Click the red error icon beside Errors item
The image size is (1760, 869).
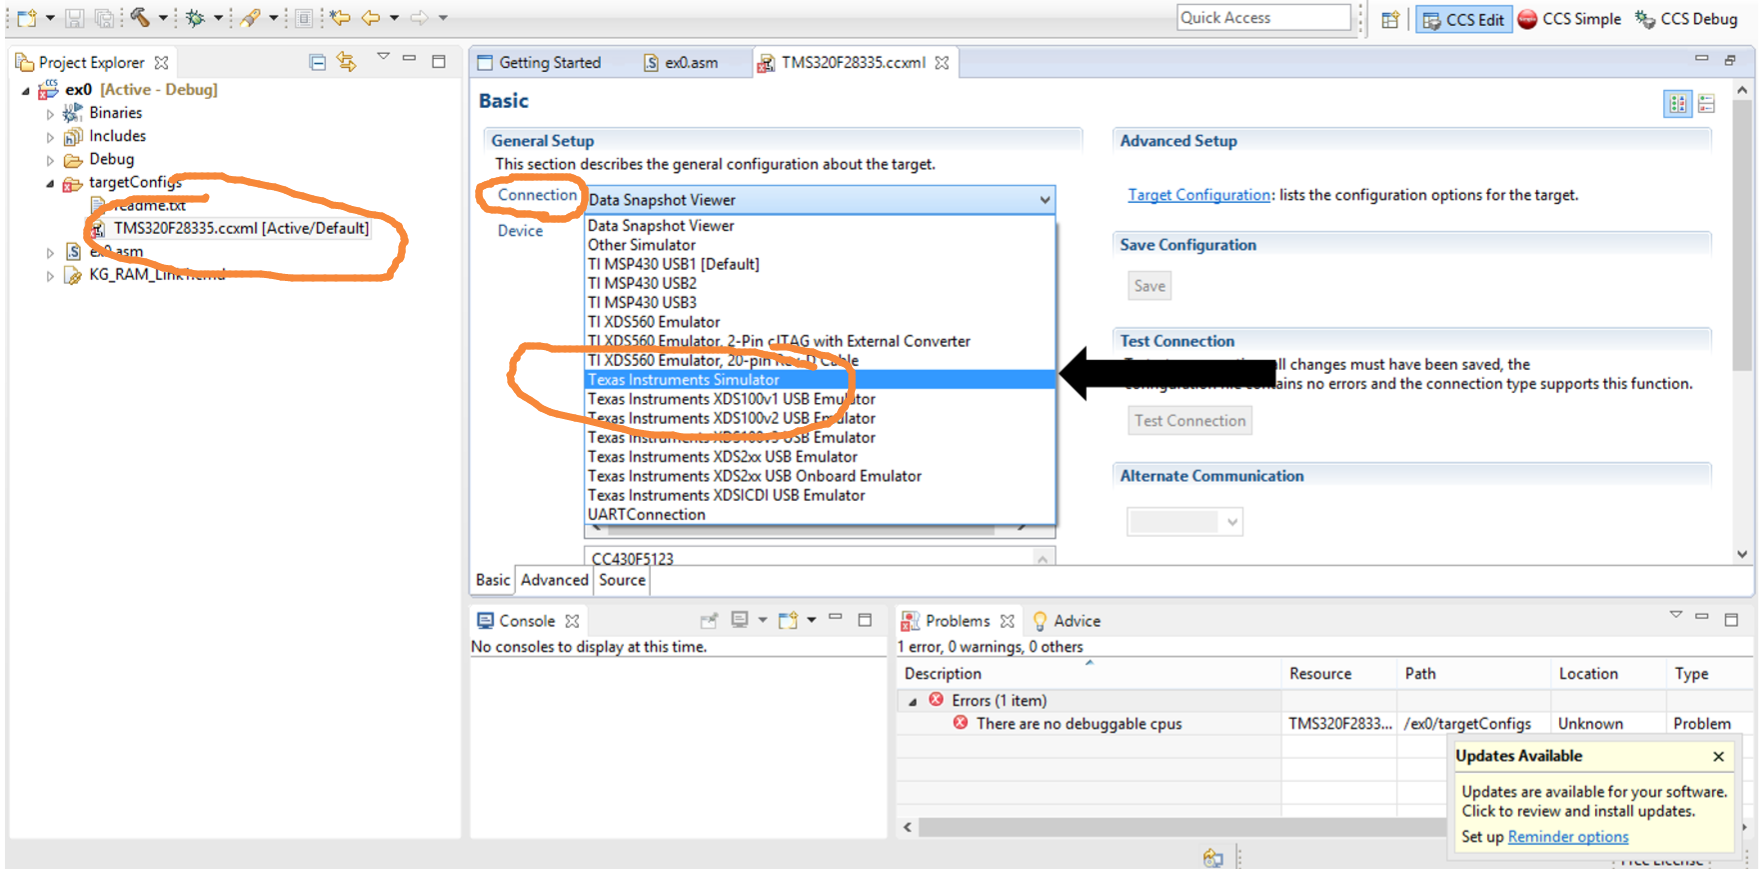(936, 699)
